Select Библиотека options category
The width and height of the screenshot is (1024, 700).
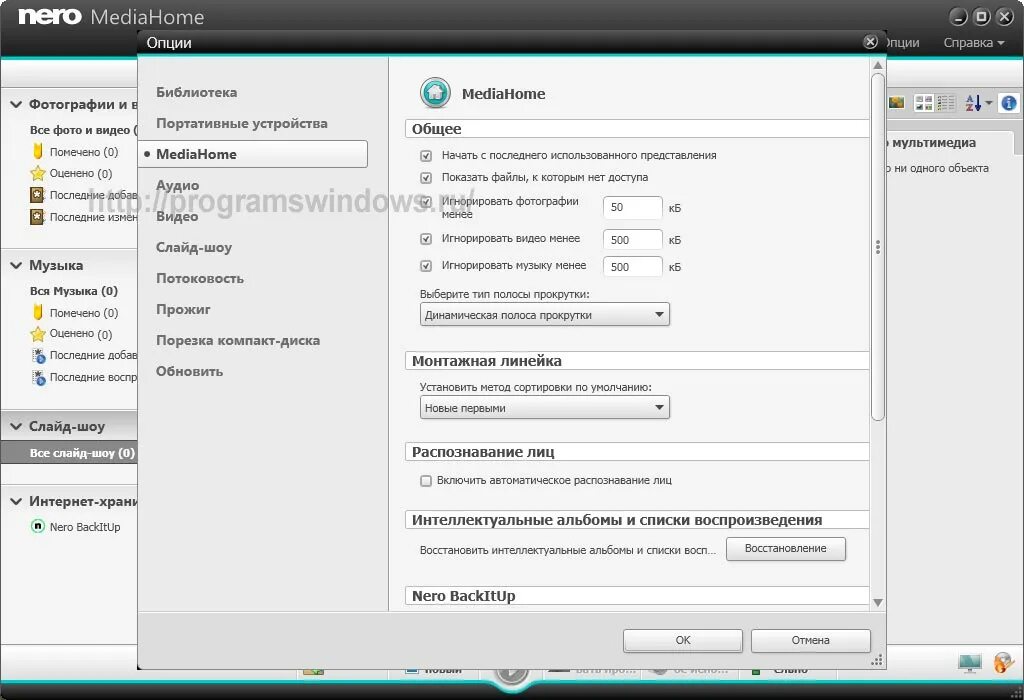(x=197, y=92)
